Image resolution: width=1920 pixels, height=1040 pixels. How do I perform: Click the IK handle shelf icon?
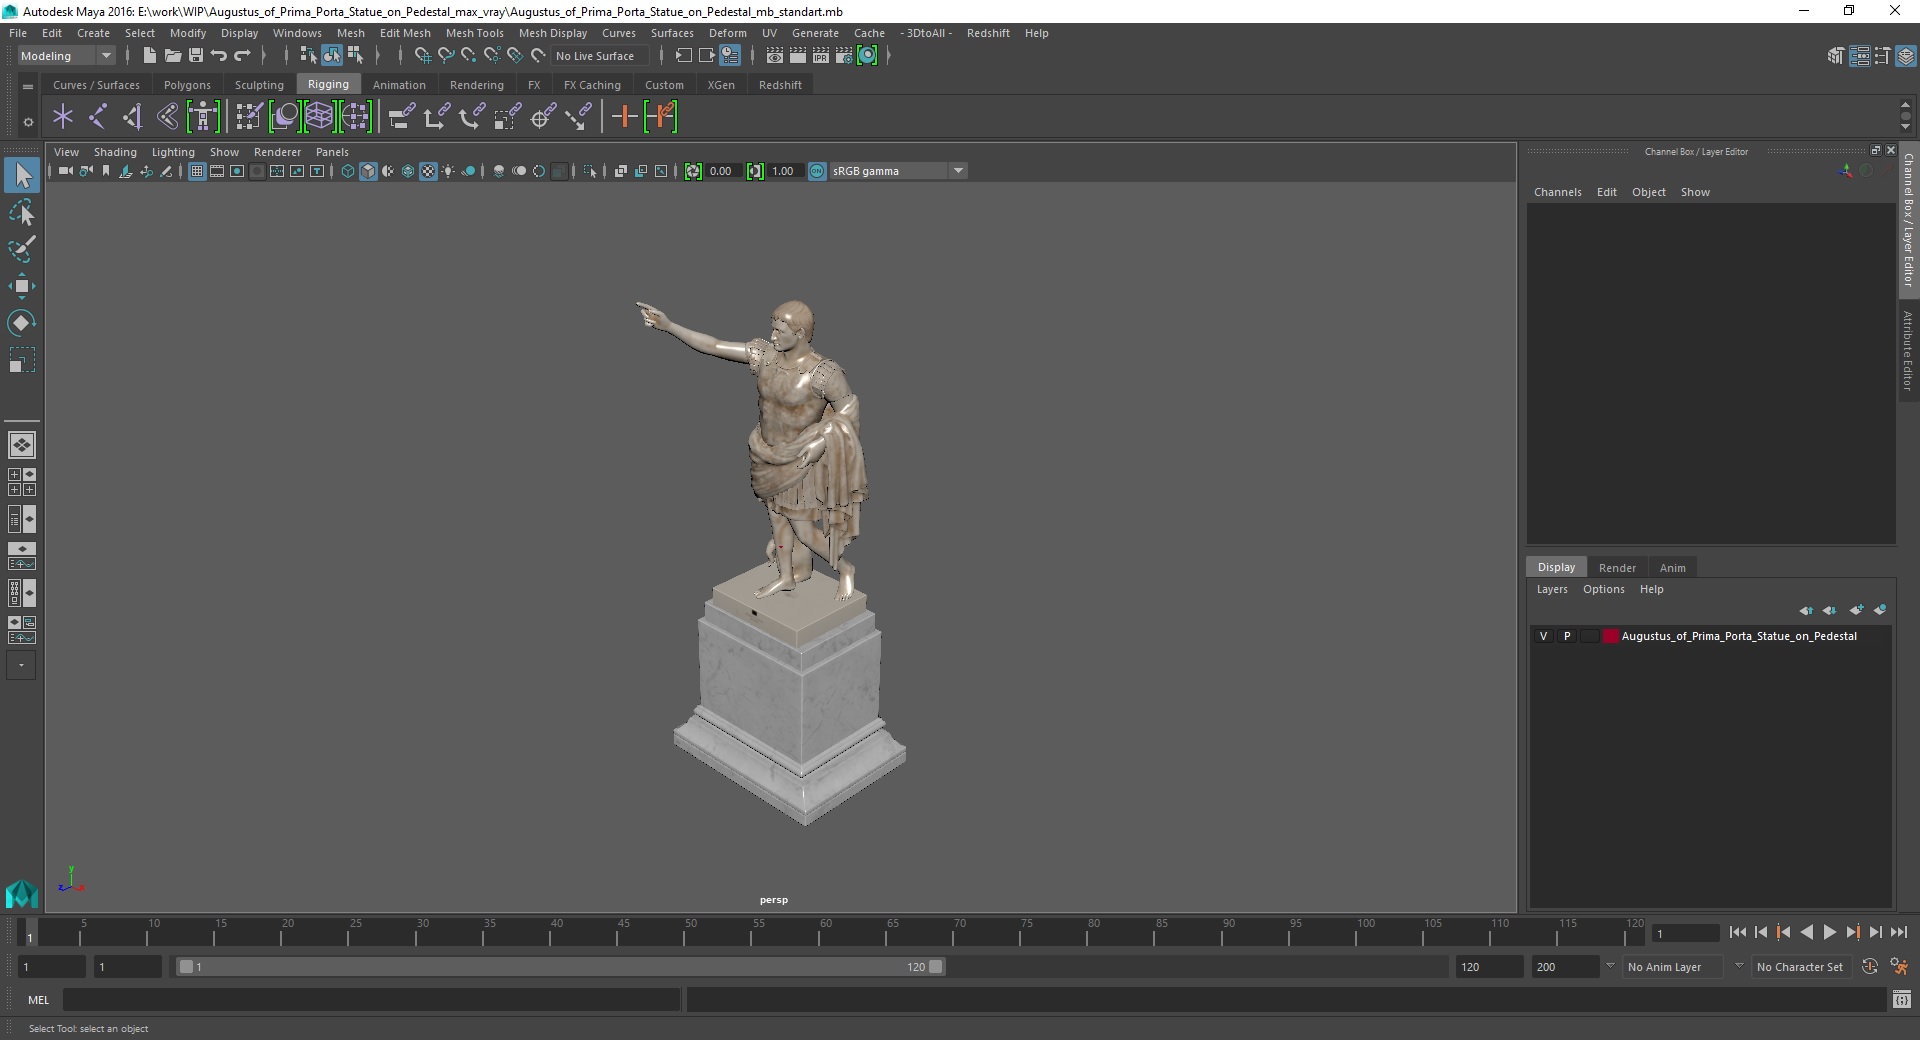click(x=133, y=117)
